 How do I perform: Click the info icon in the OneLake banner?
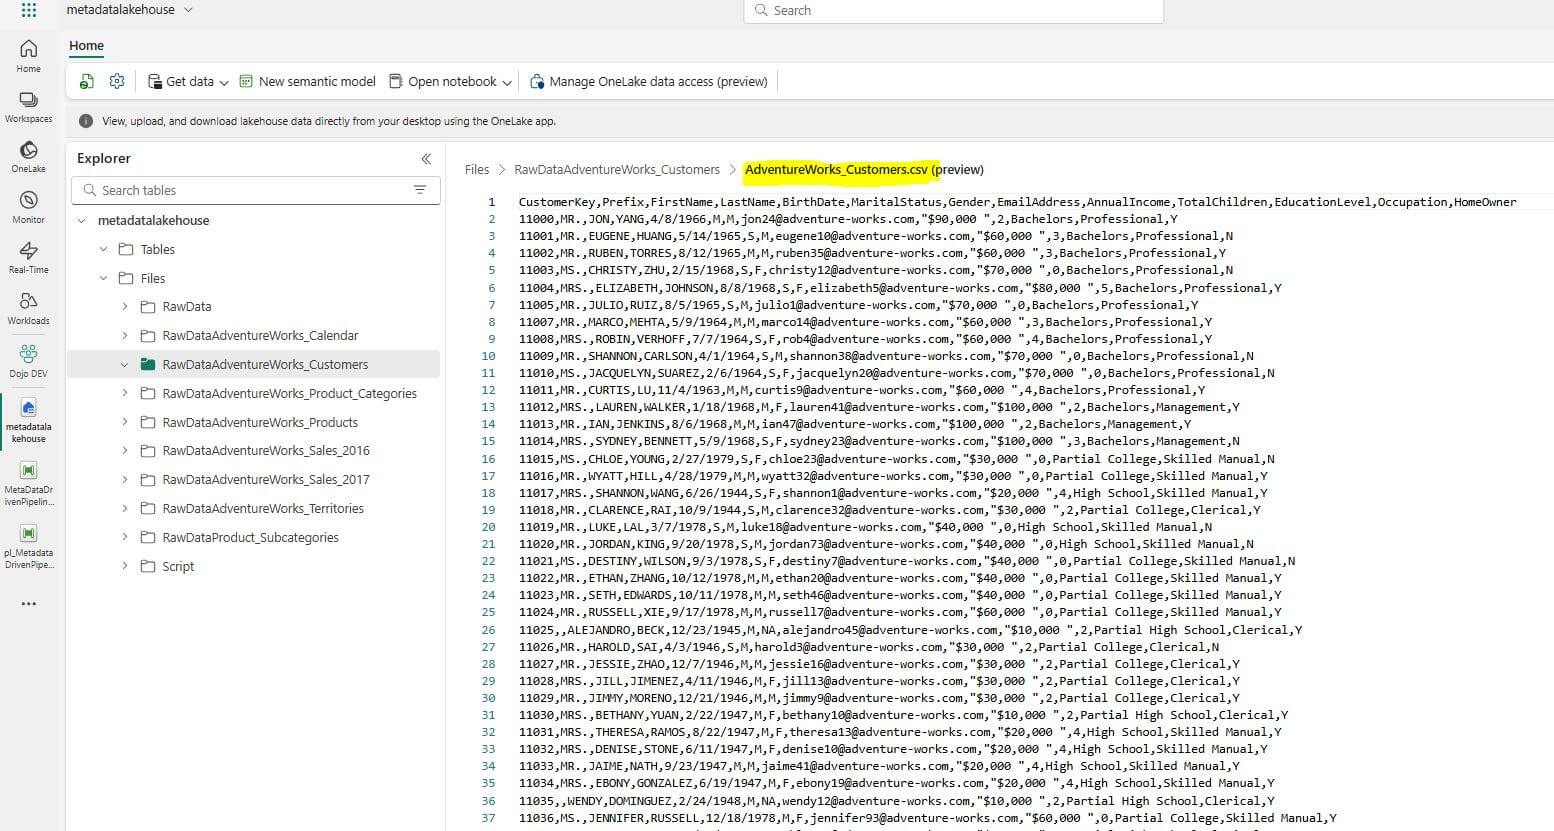click(86, 121)
